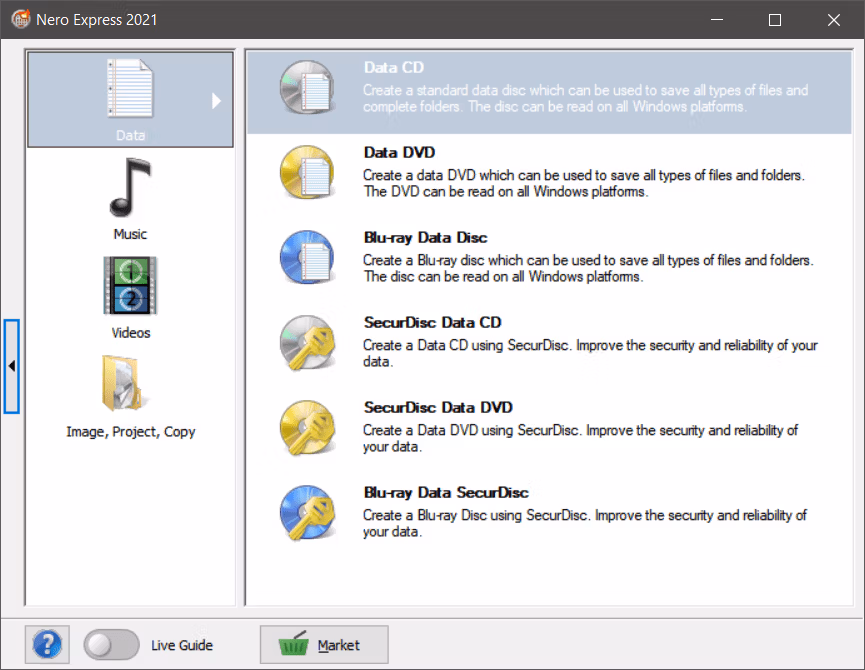Open the Music category note icon

(130, 187)
